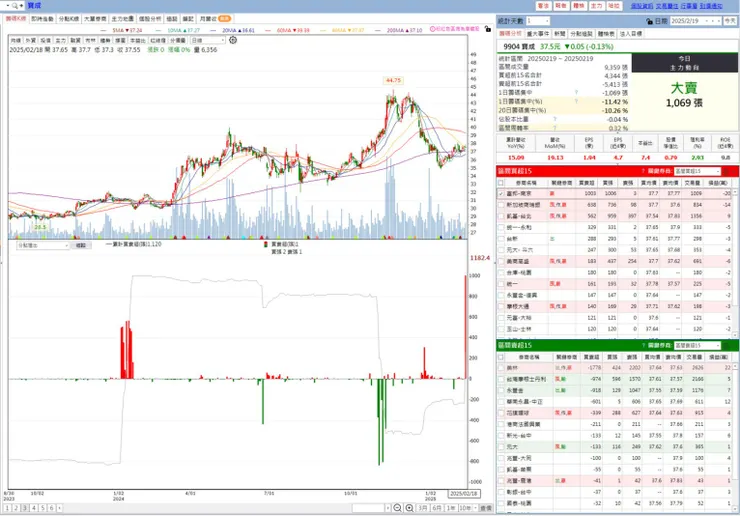Open the 分點進出 dropdown below chart
The image size is (740, 516).
(x=43, y=245)
